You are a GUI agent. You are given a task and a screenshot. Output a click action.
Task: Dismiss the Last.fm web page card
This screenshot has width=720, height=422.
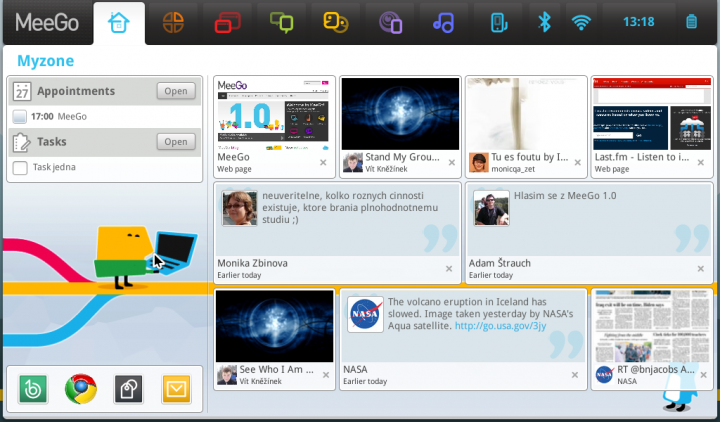click(701, 163)
